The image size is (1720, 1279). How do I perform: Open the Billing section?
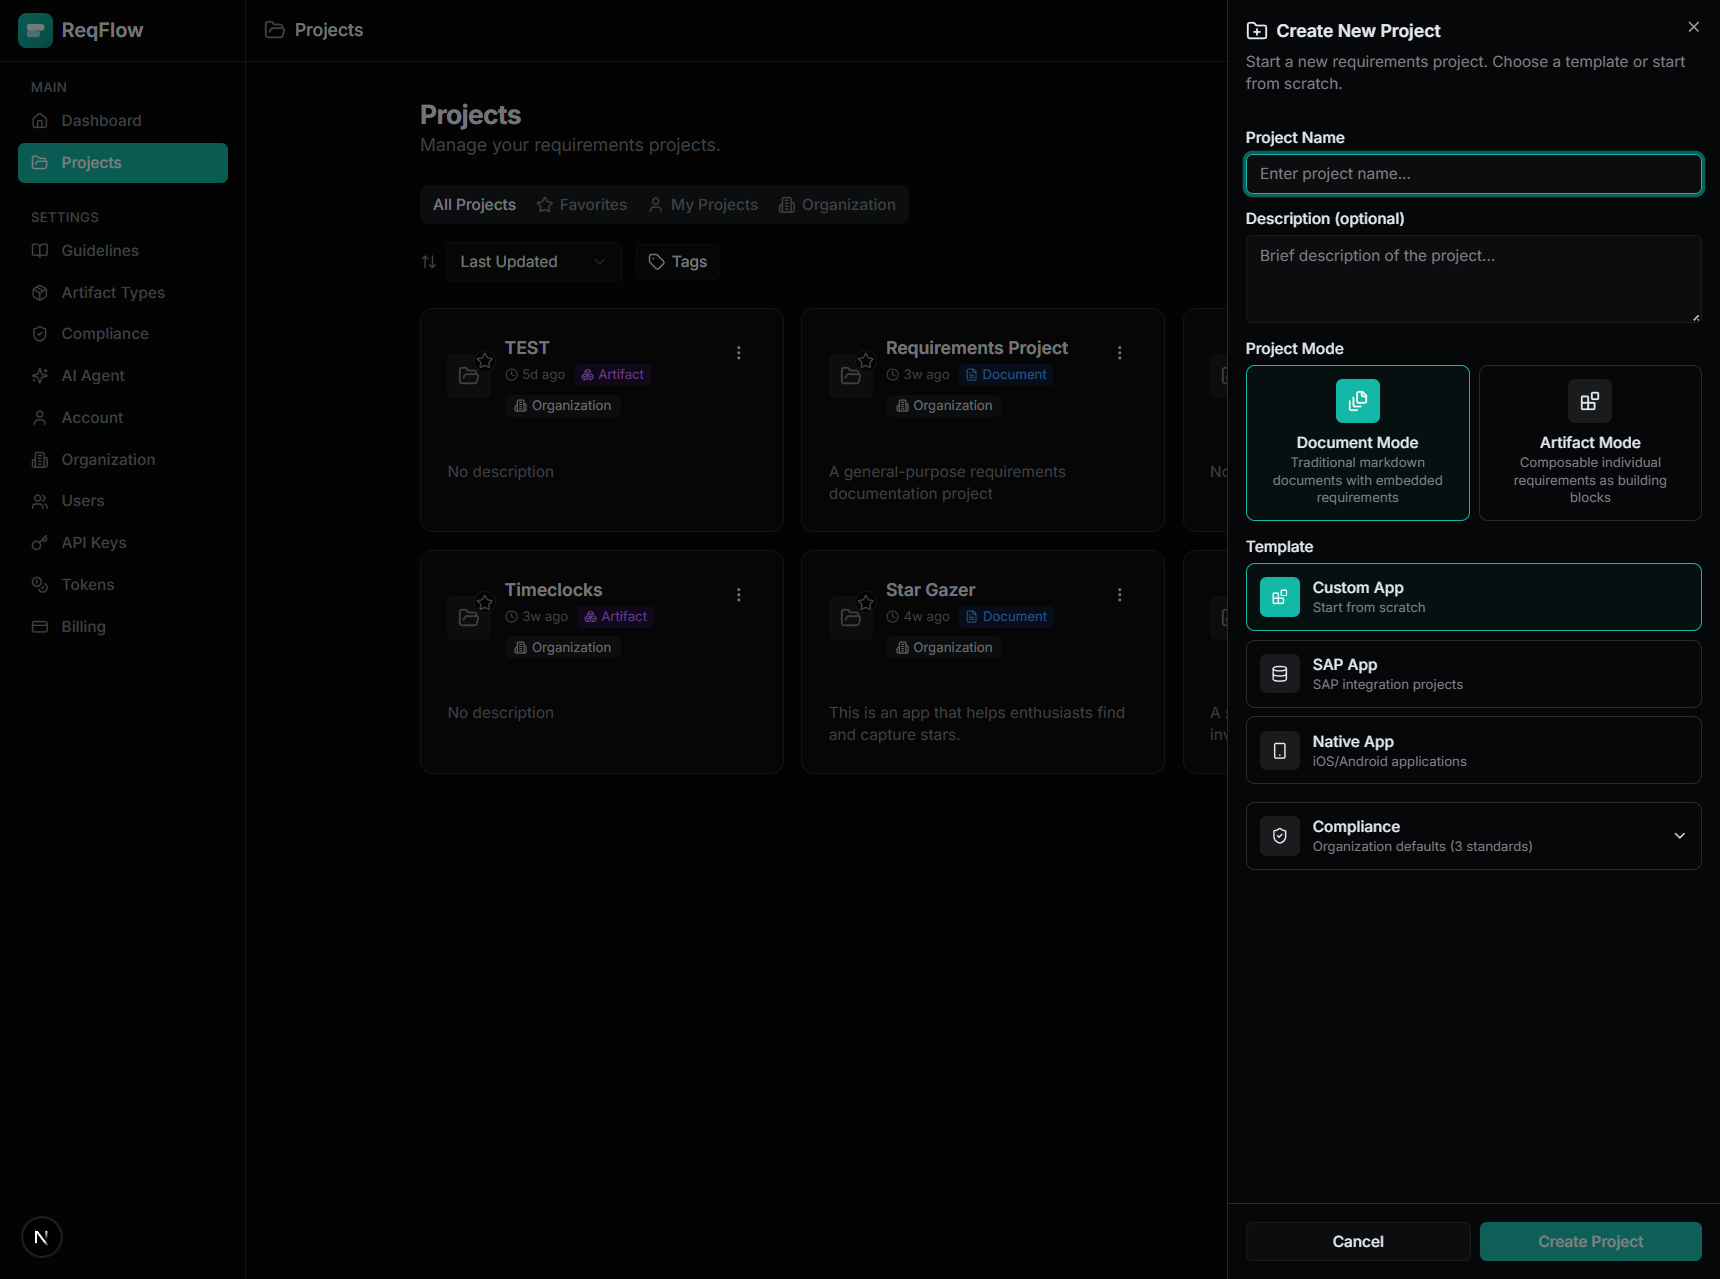84,626
